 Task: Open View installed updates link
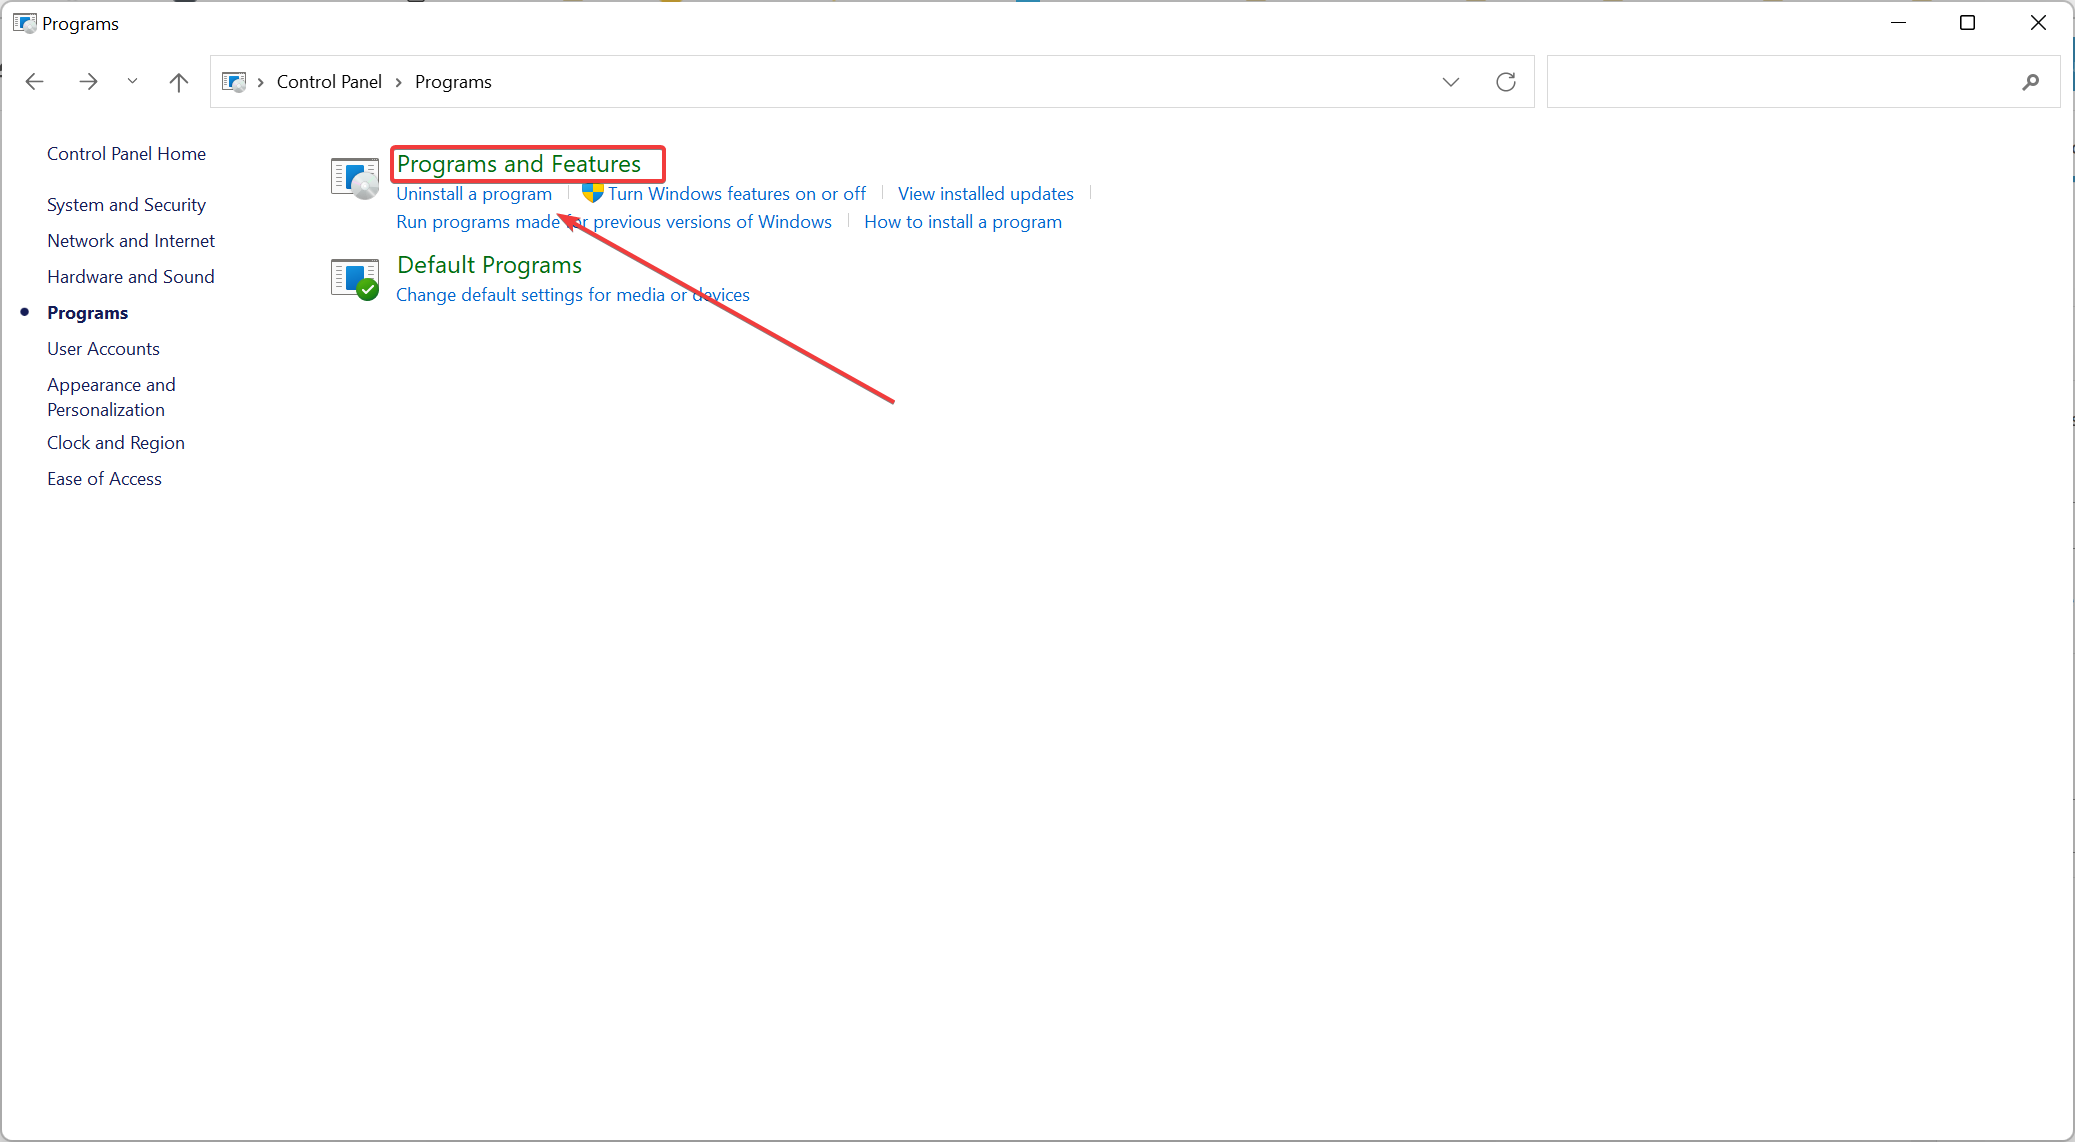[x=985, y=194]
